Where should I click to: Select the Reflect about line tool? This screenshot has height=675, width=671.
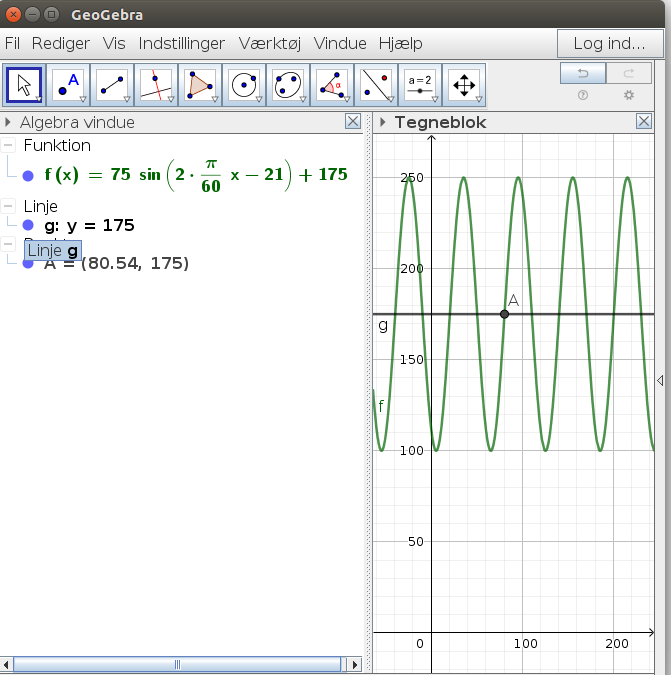click(x=375, y=85)
